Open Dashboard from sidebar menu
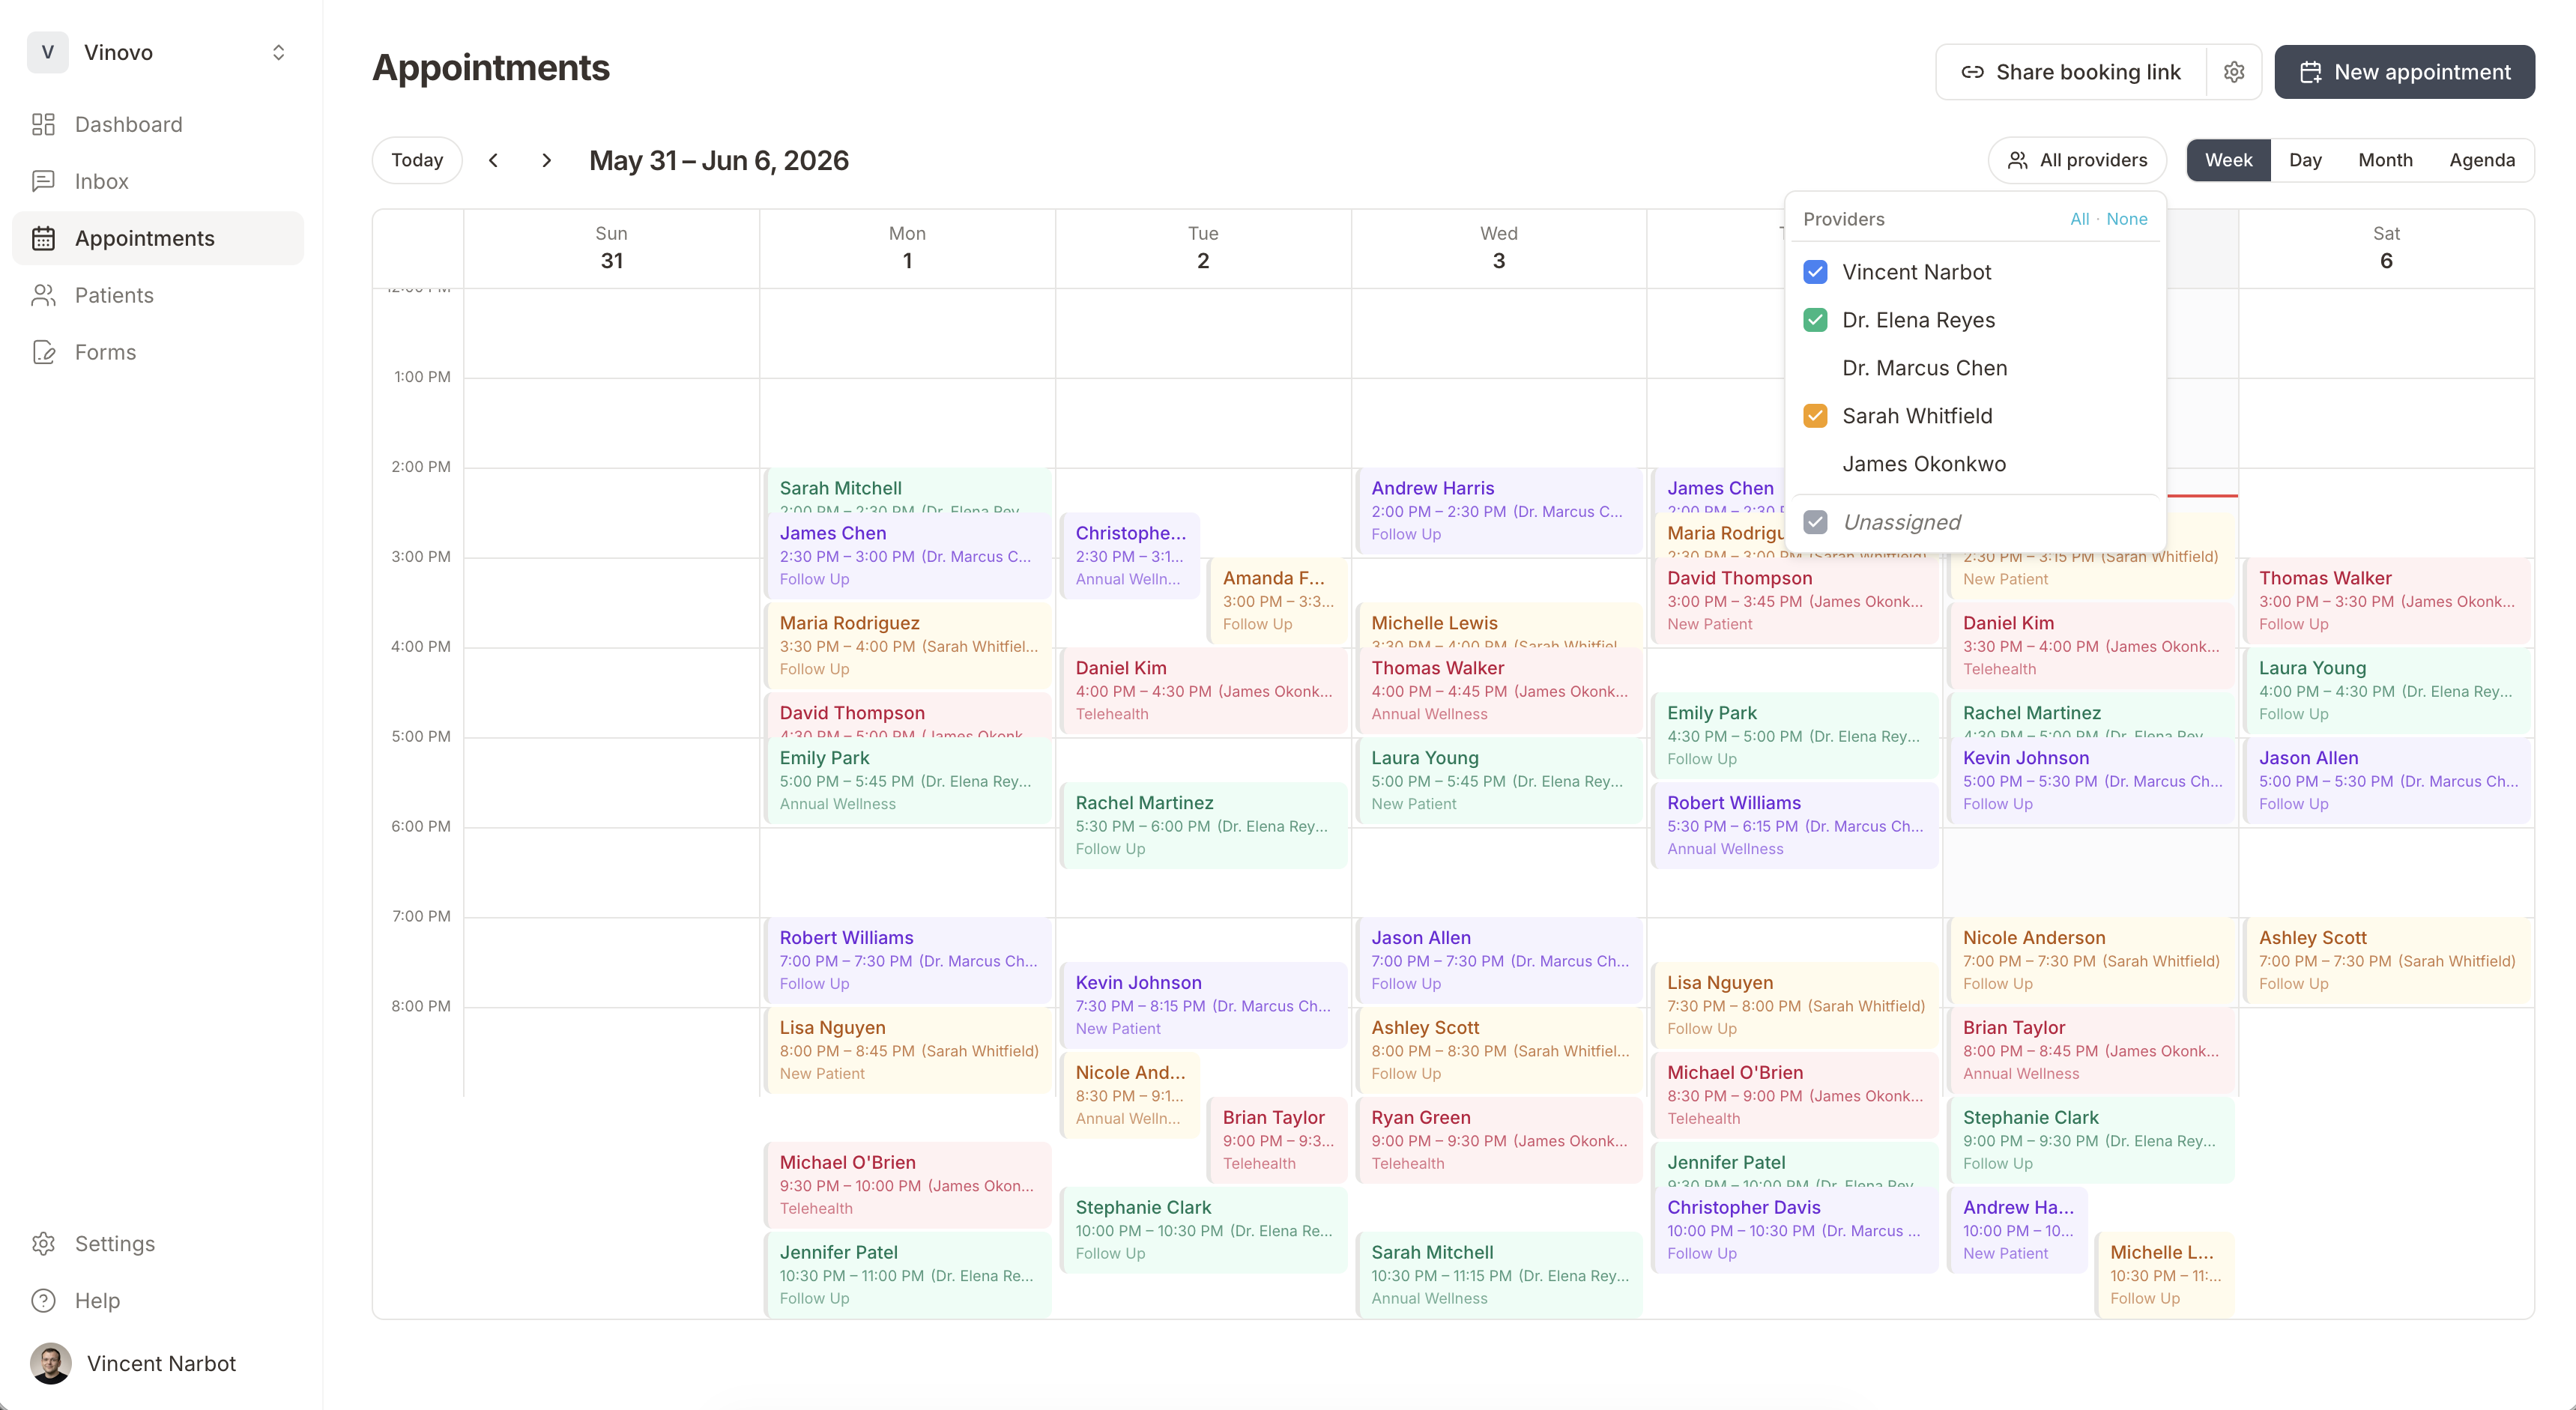 [x=158, y=124]
